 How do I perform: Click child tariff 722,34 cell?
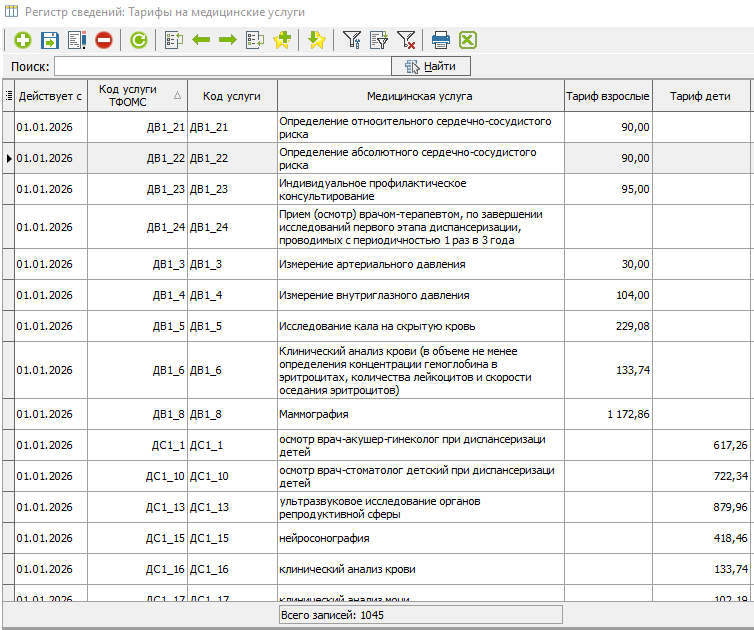[x=701, y=476]
